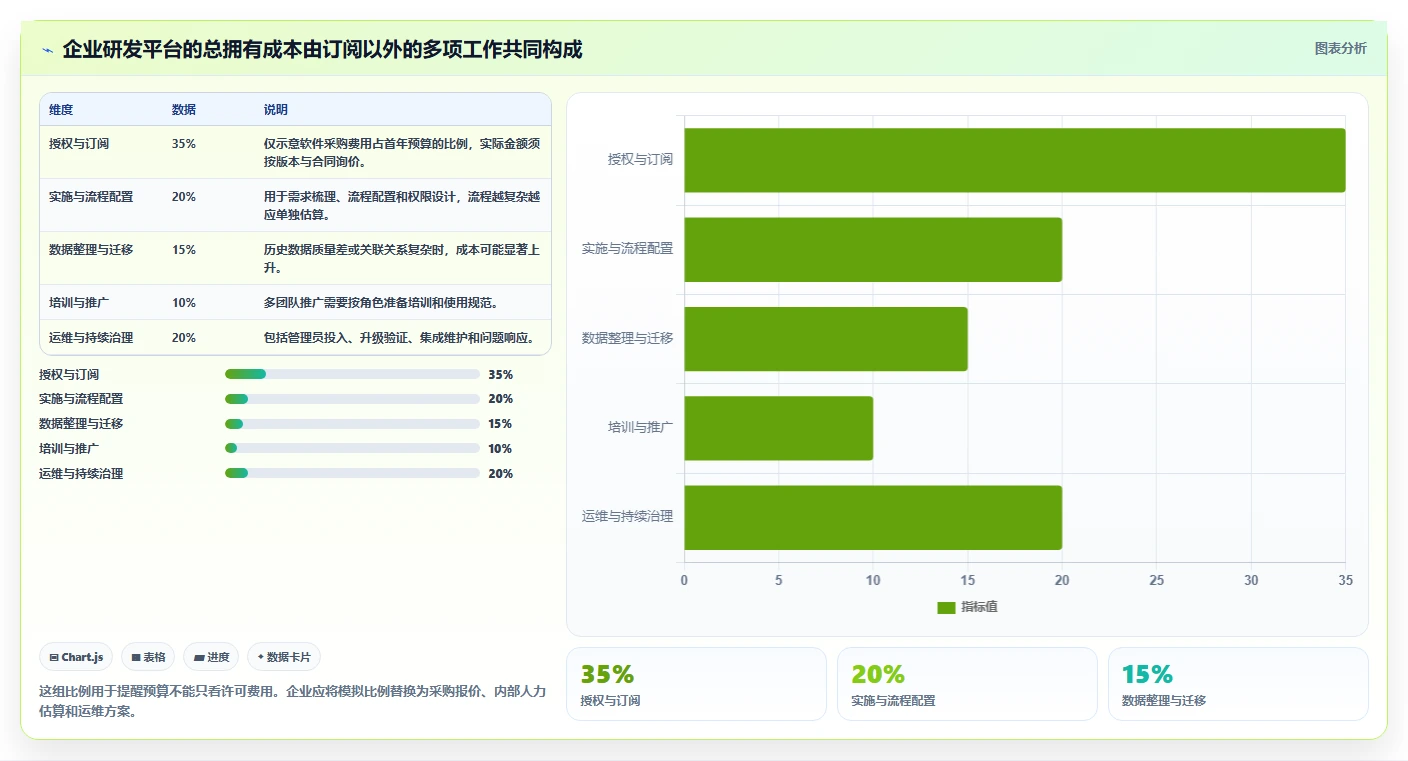Viewport: 1408px width, 761px height.
Task: Click the 培训与推广 description about 多团队推广
Action: tap(381, 303)
